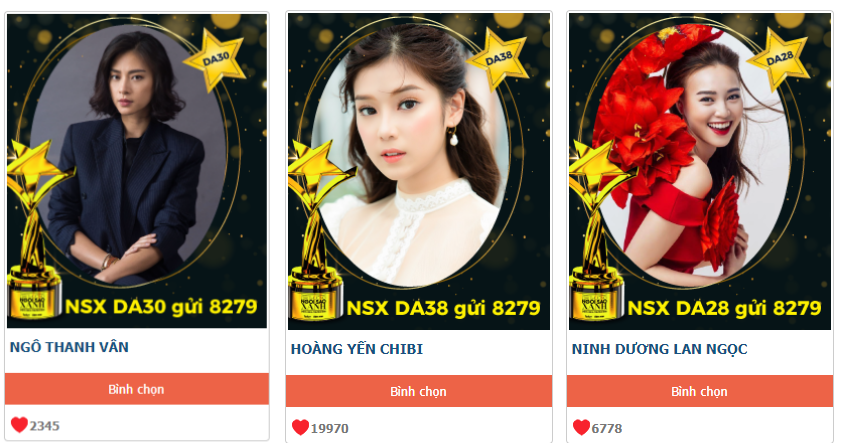Viewport: 842px width, 443px height.
Task: Click the DA30 star badge
Action: [216, 59]
